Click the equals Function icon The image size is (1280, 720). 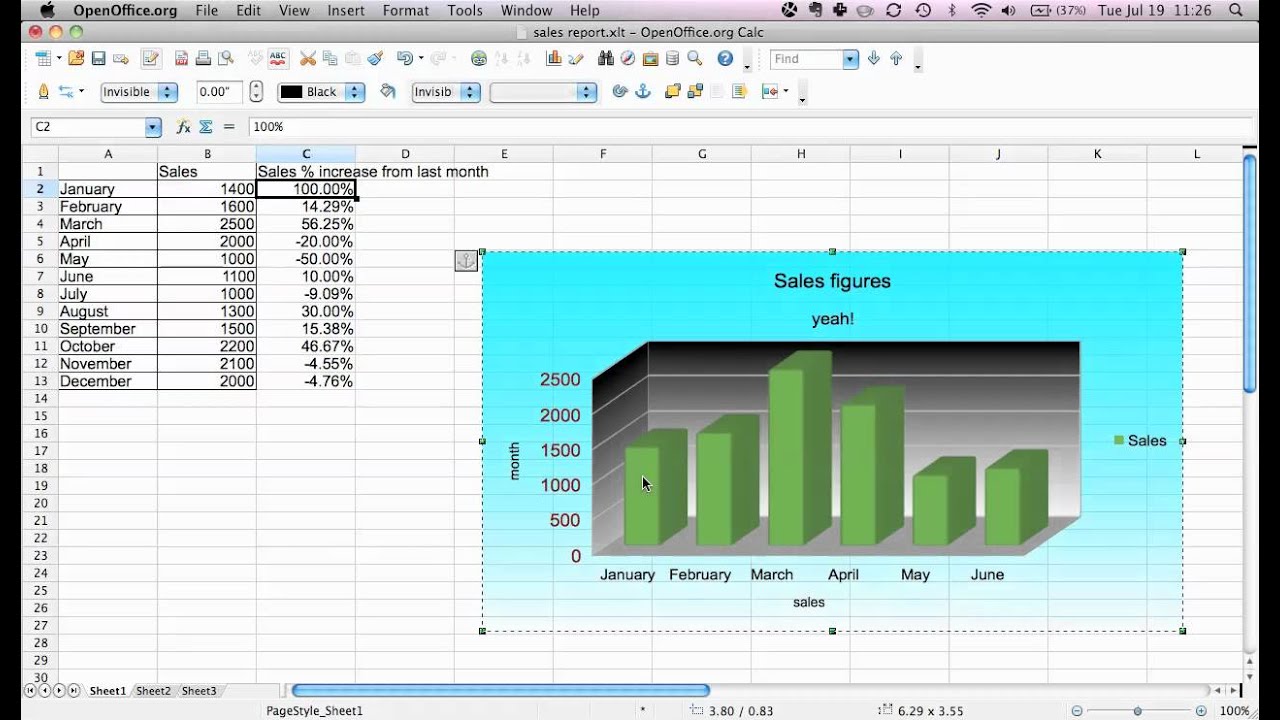[229, 127]
